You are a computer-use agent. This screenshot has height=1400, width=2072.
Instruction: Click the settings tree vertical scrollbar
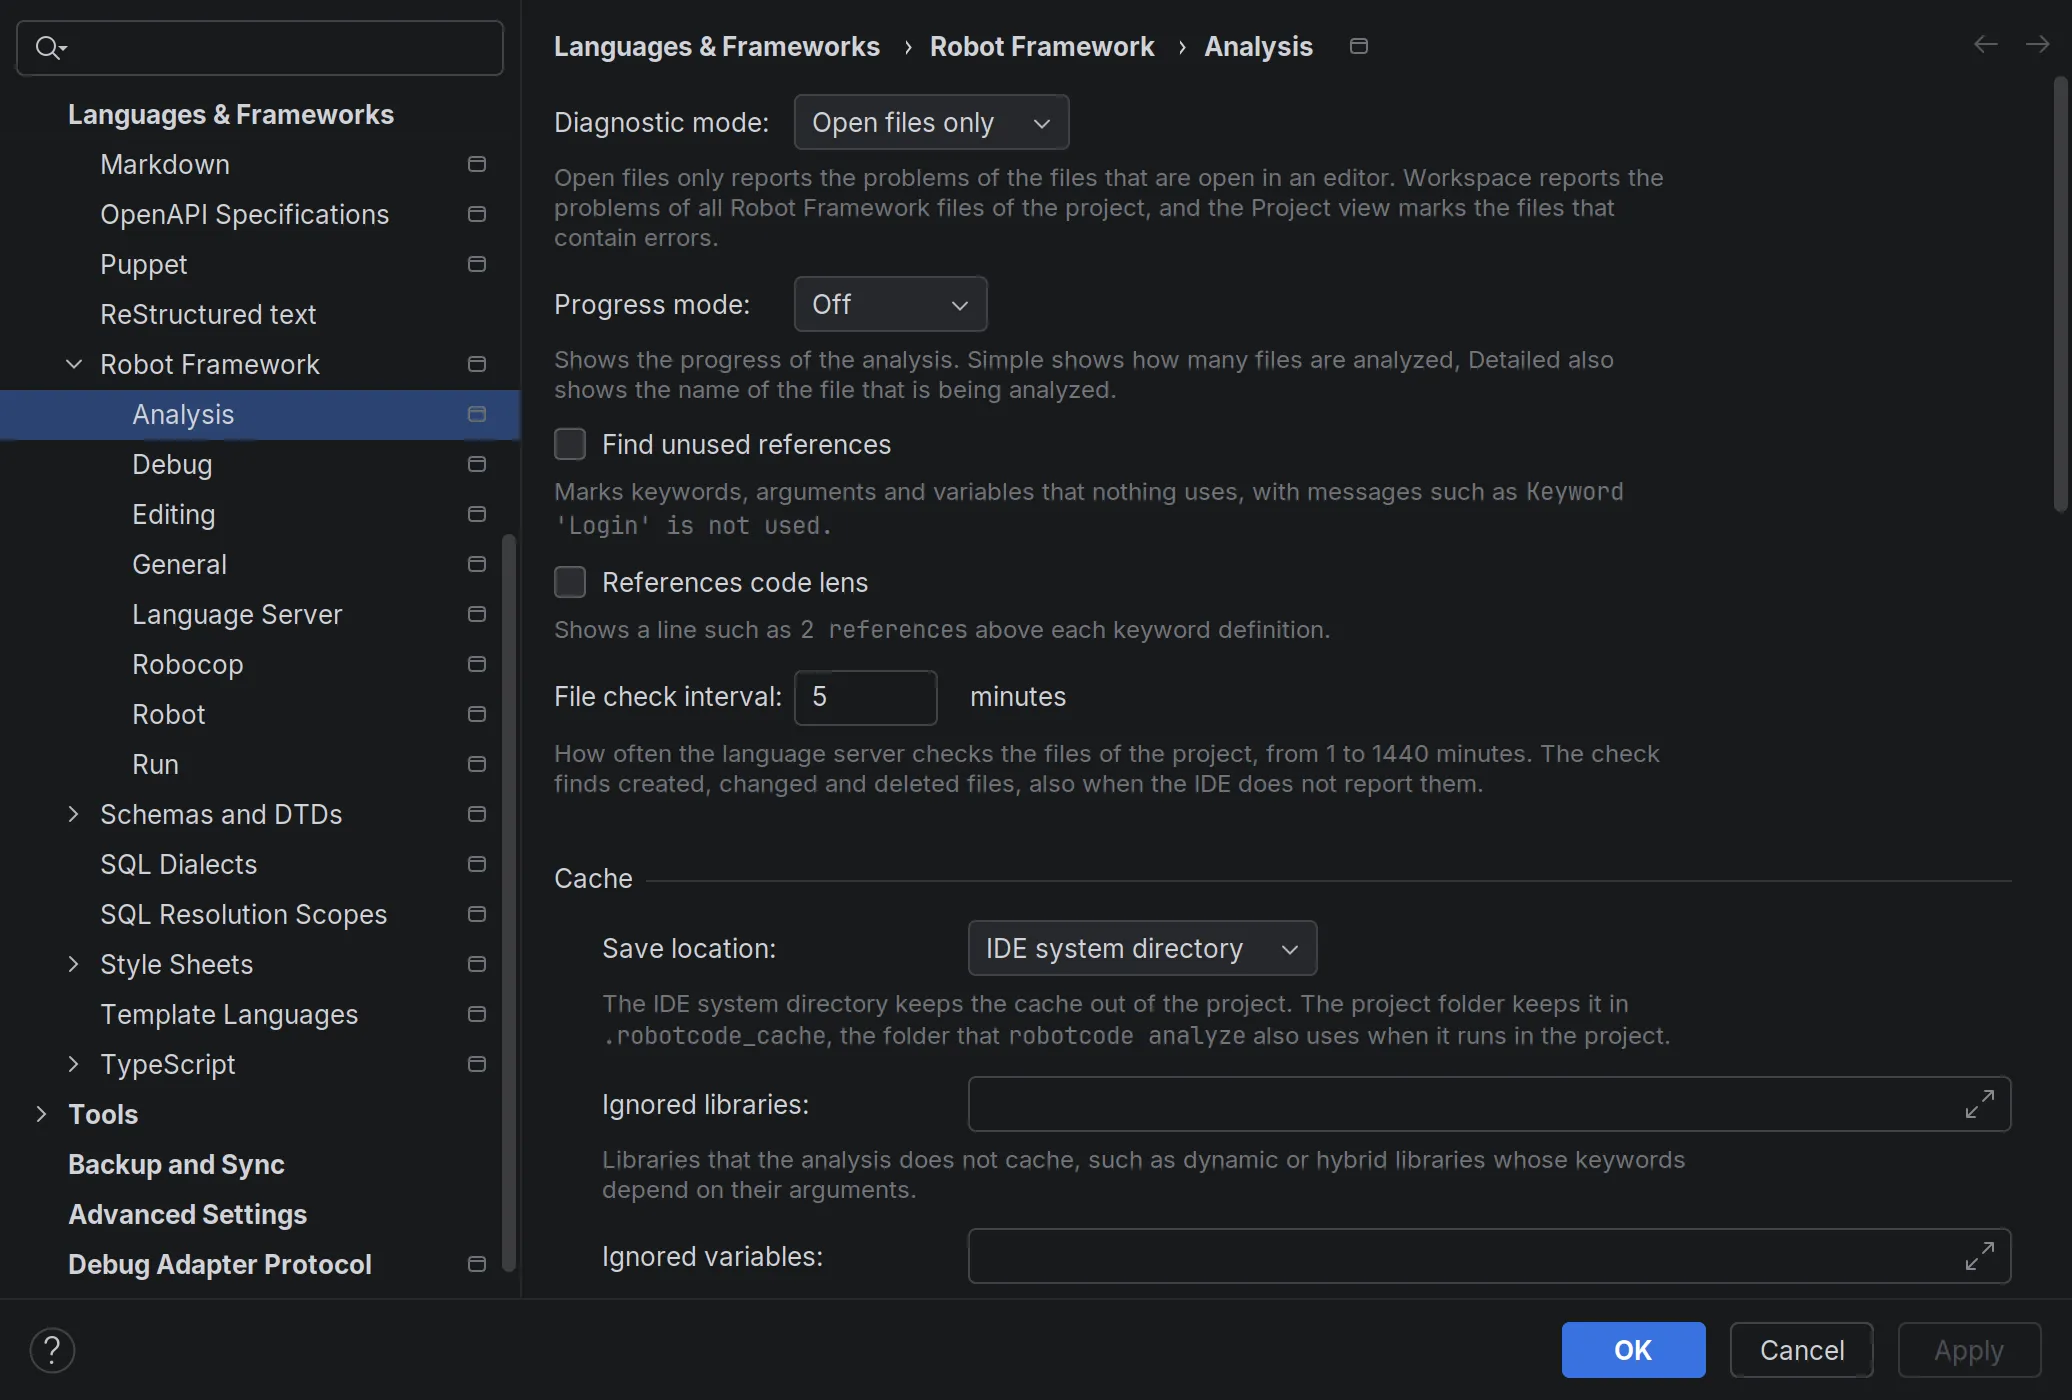point(509,902)
